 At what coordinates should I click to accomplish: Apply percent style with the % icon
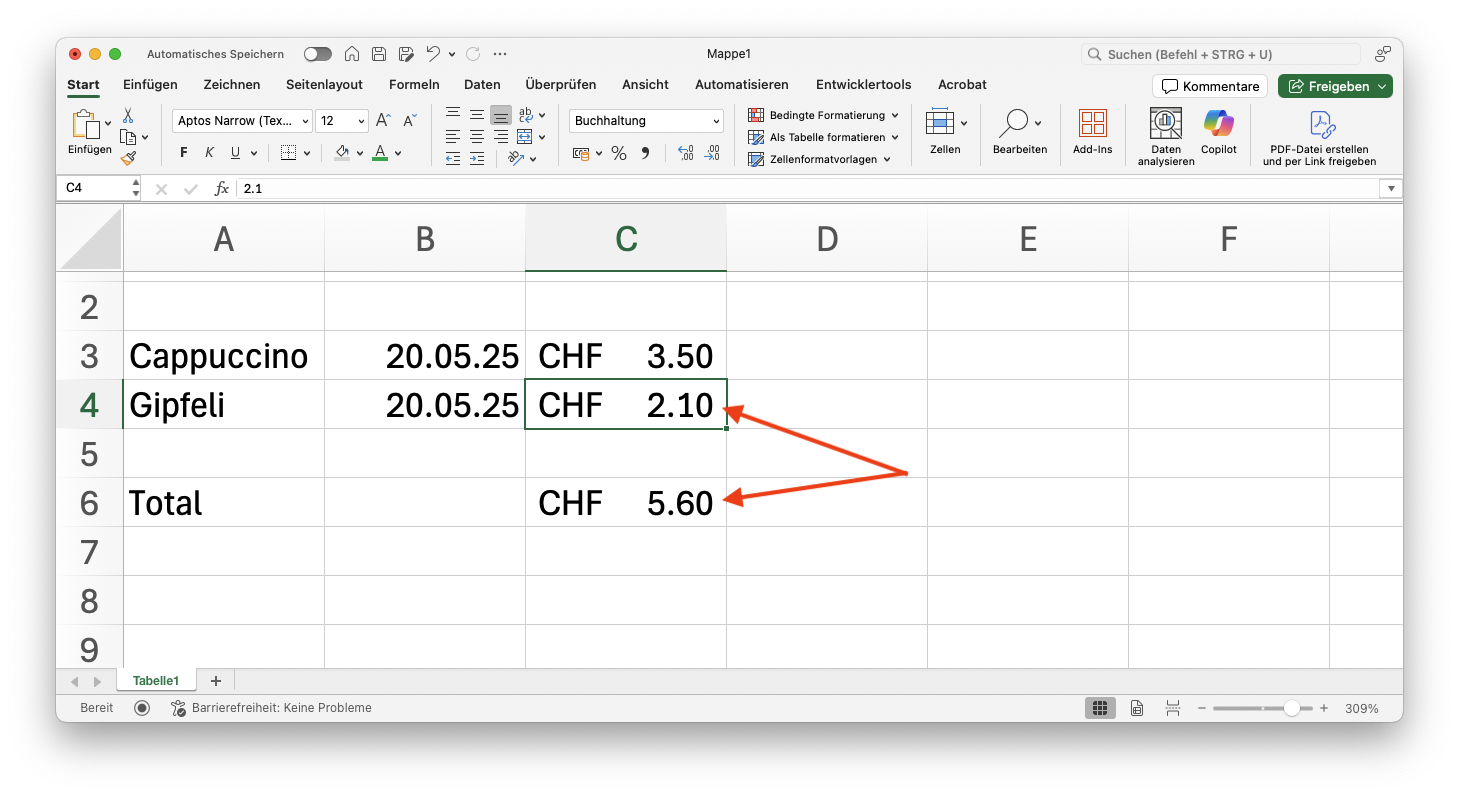(619, 153)
